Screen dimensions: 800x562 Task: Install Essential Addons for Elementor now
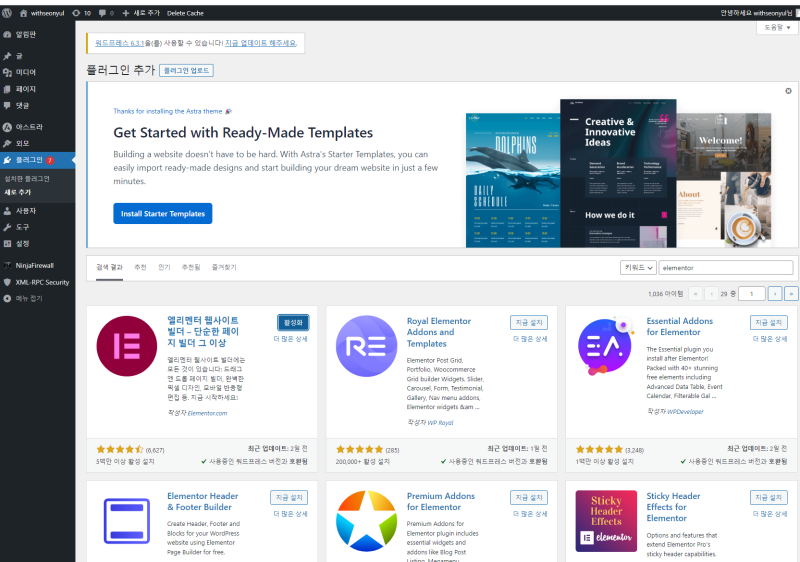coord(768,322)
